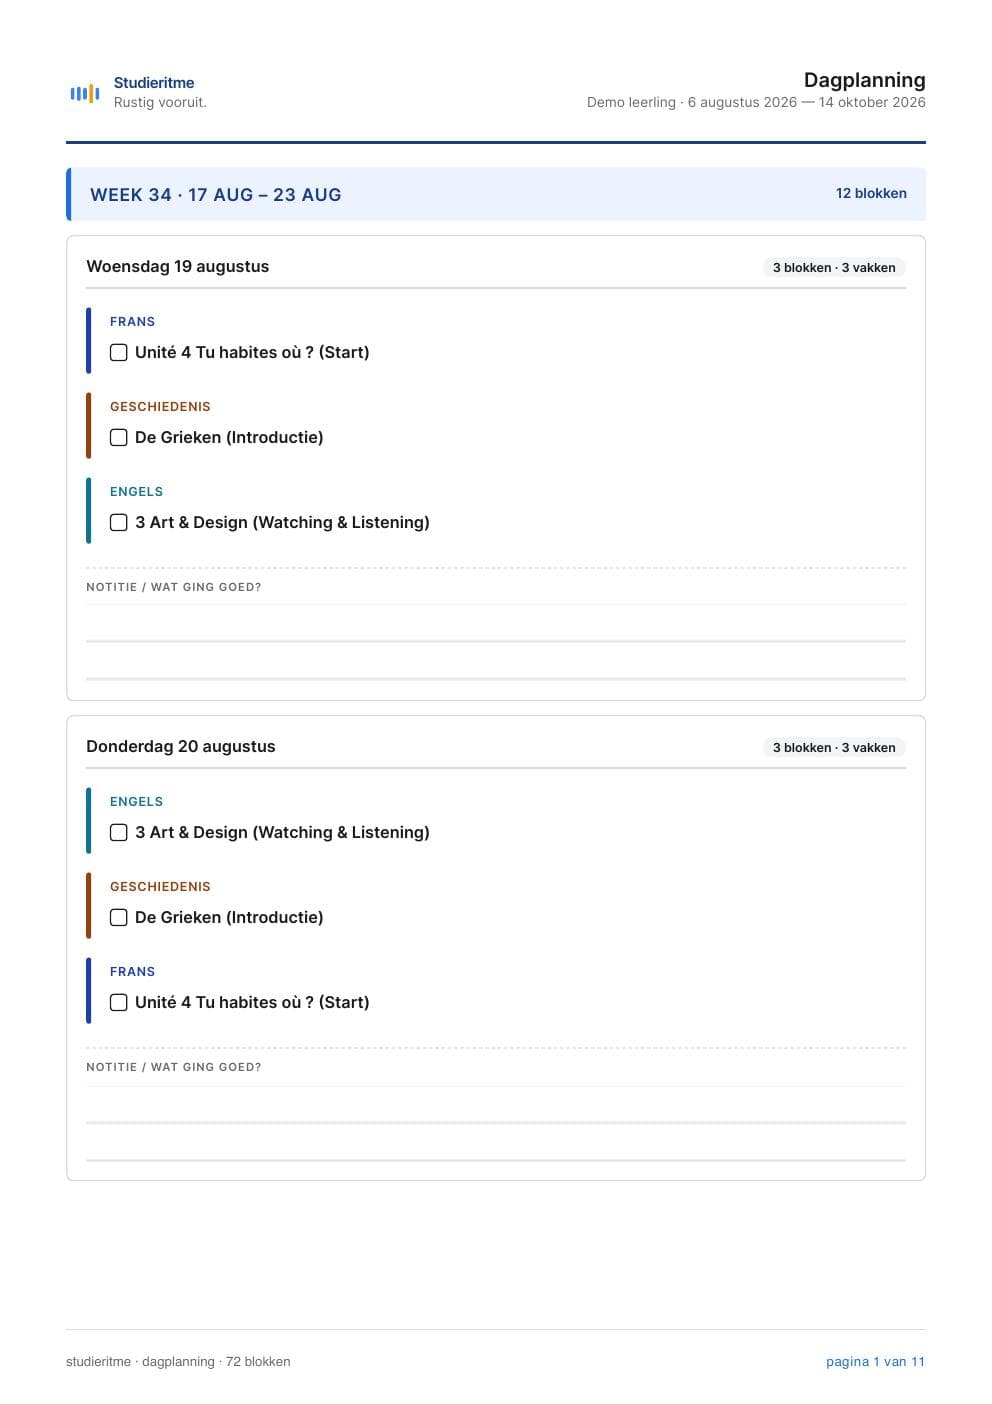The height and width of the screenshot is (1404, 992).
Task: Click the pagina 1 van 11 link
Action: [x=875, y=1361]
